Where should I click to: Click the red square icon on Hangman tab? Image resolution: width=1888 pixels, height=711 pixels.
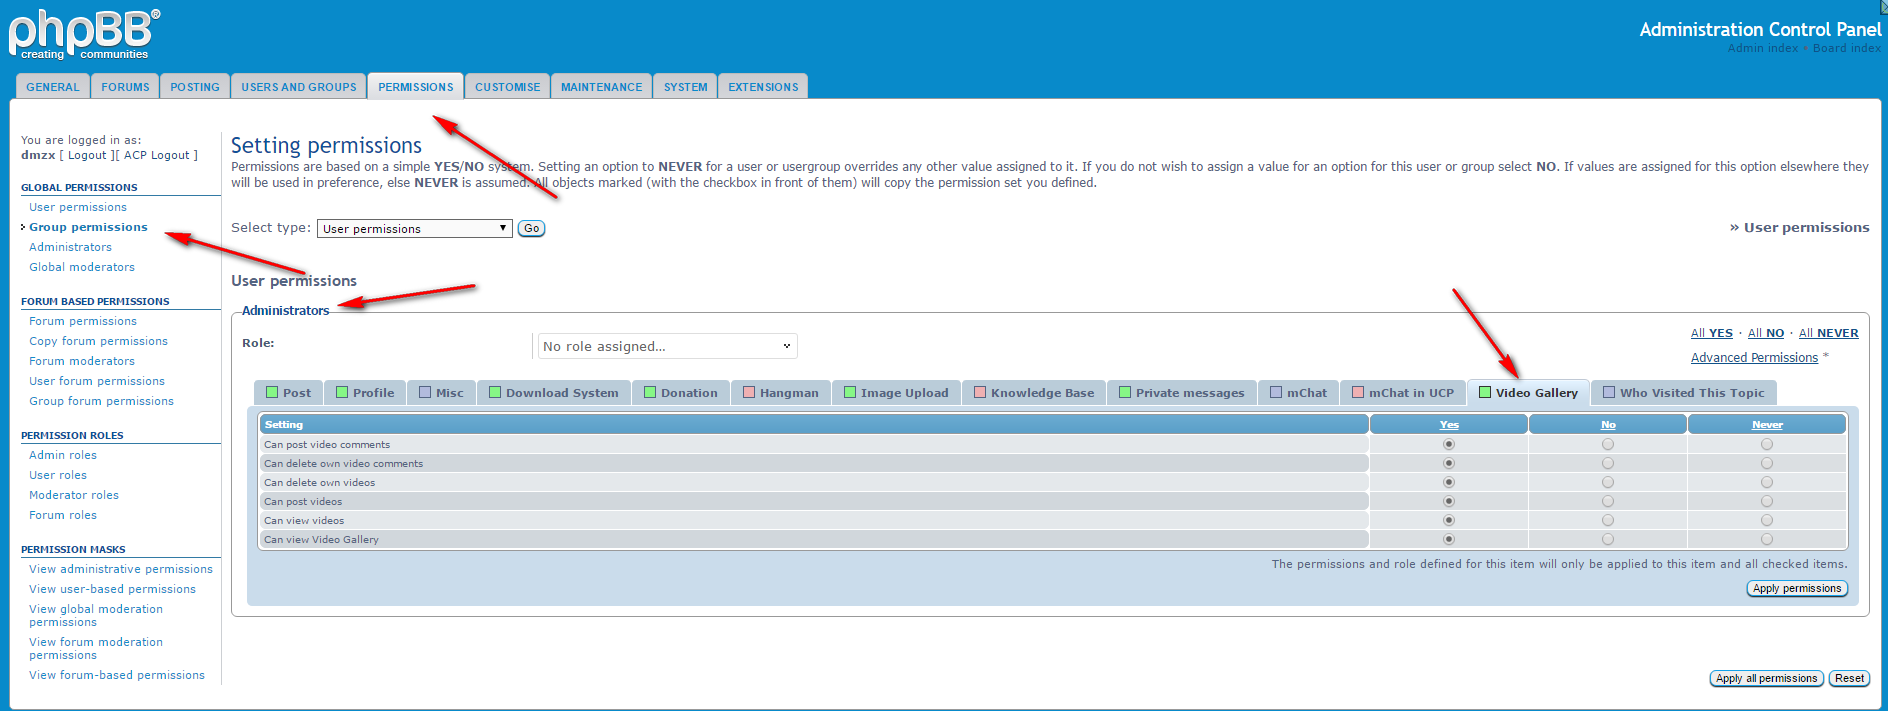coord(749,393)
